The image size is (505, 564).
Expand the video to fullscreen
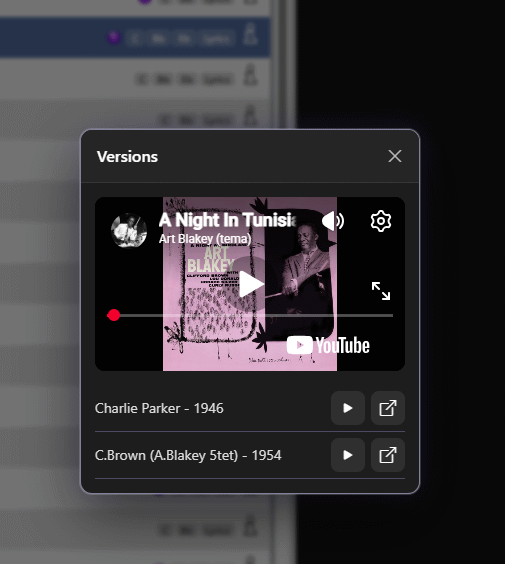(381, 291)
